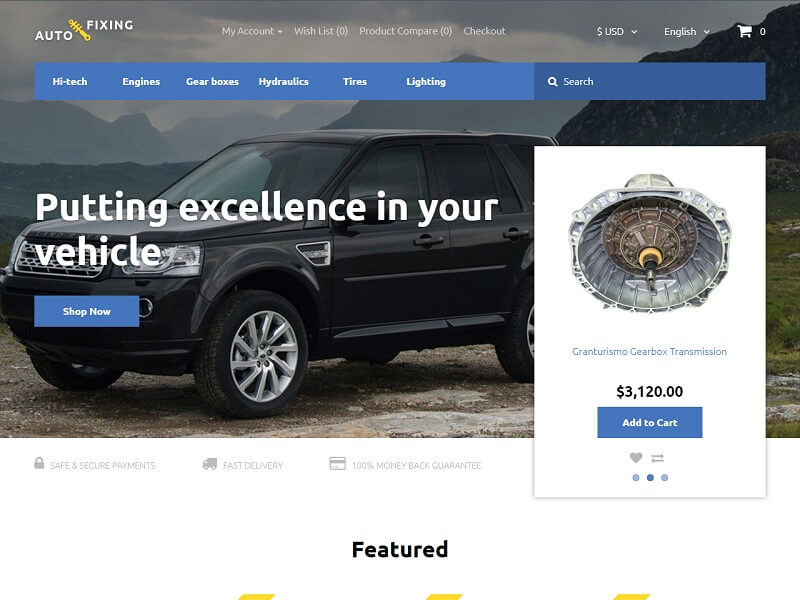800x600 pixels.
Task: Open Granturismo Gearbox Transmission product link
Action: [649, 352]
